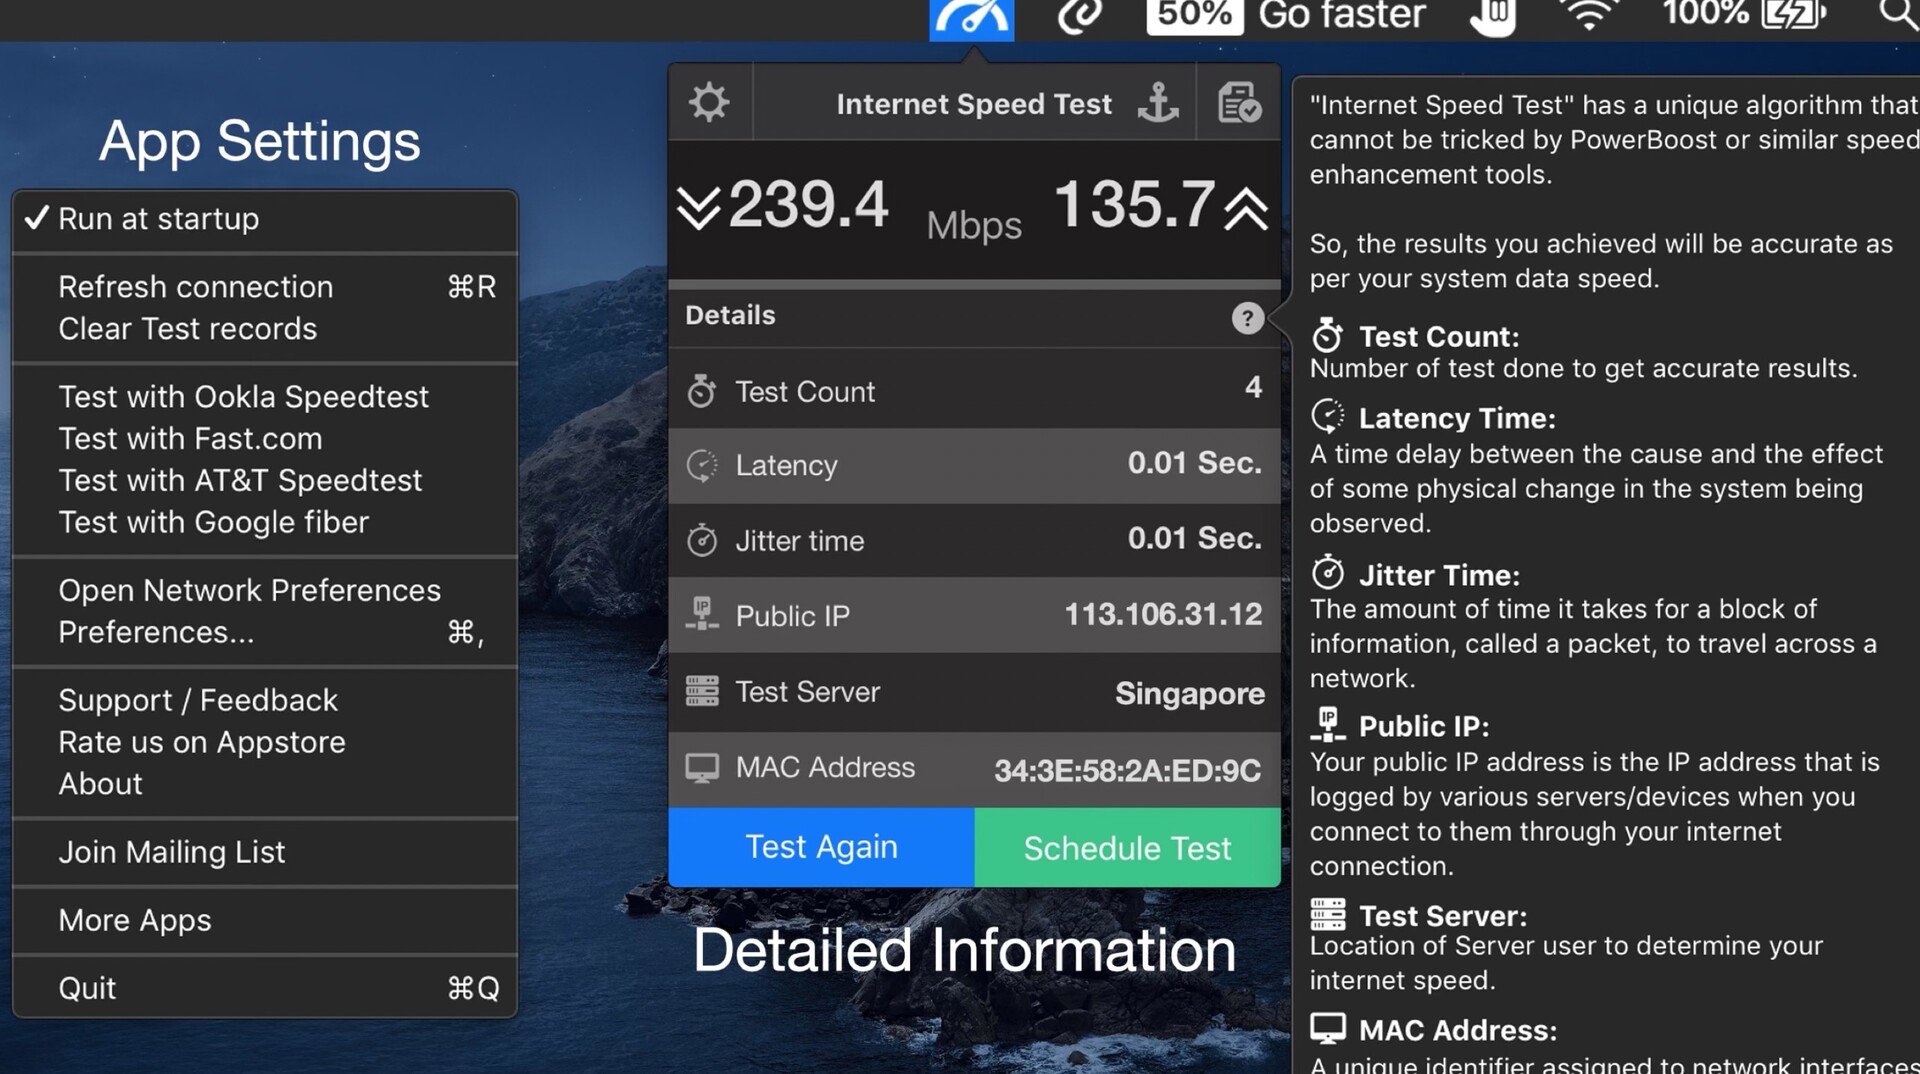This screenshot has width=1920, height=1074.
Task: Choose Rate us on Appstore
Action: click(x=265, y=743)
